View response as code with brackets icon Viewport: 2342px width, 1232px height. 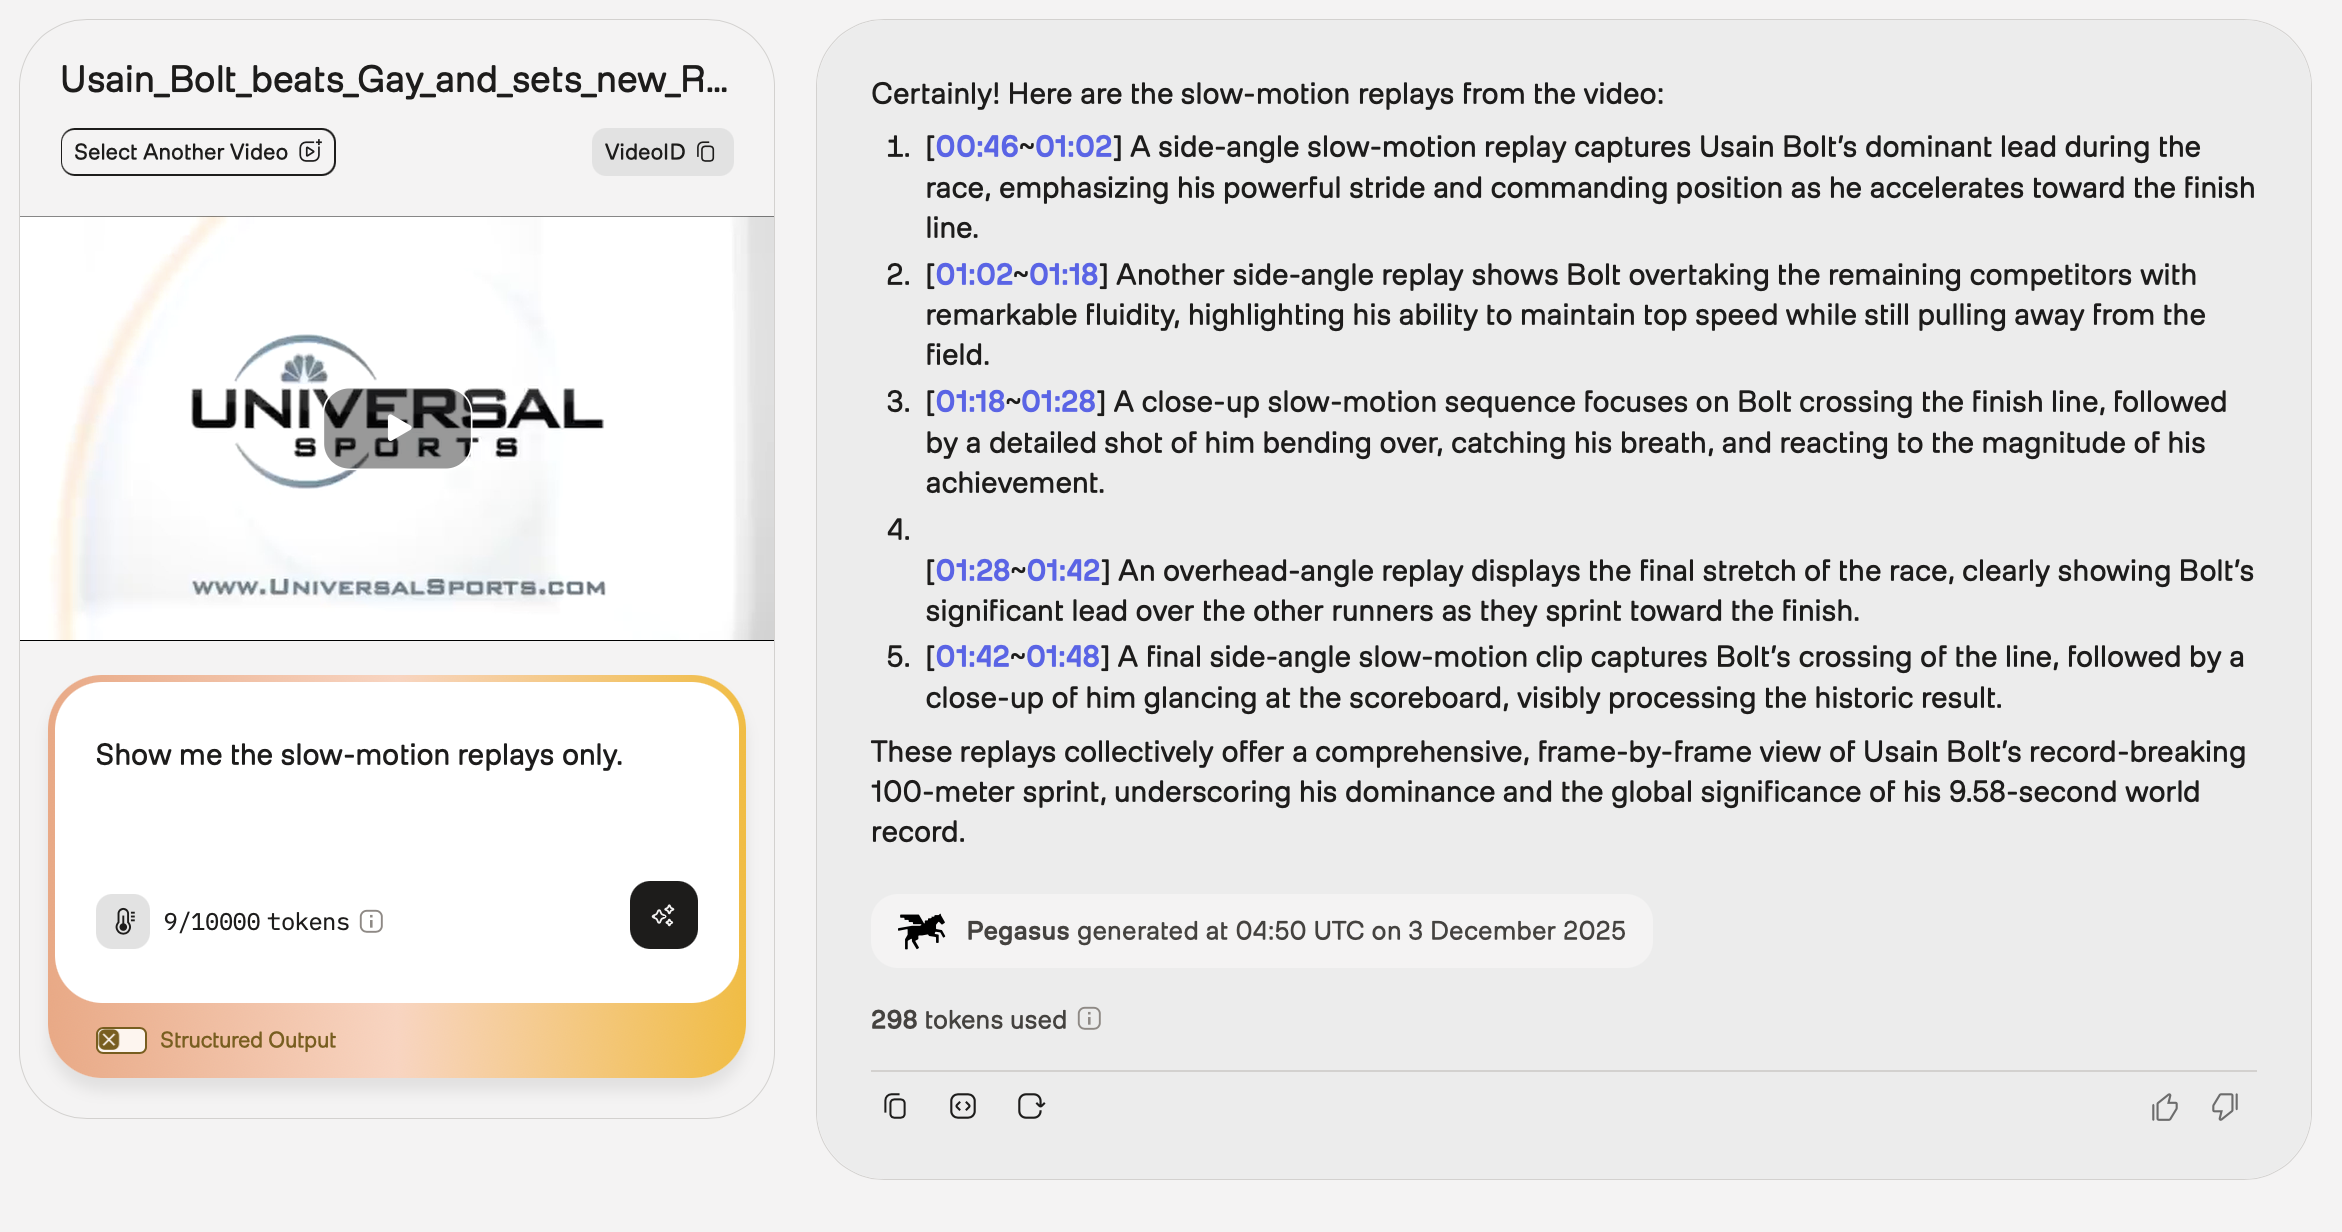click(963, 1106)
